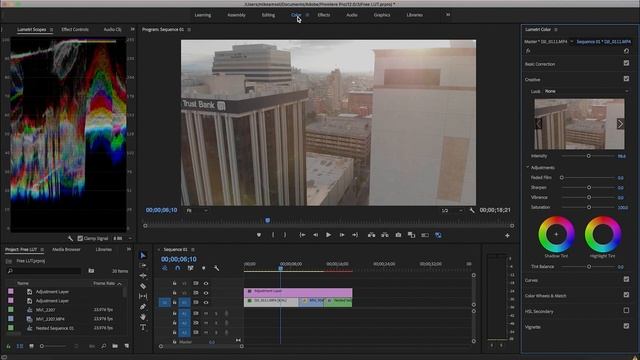Image resolution: width=640 pixels, height=360 pixels.
Task: Open the Look dropdown in Creative
Action: [587, 91]
